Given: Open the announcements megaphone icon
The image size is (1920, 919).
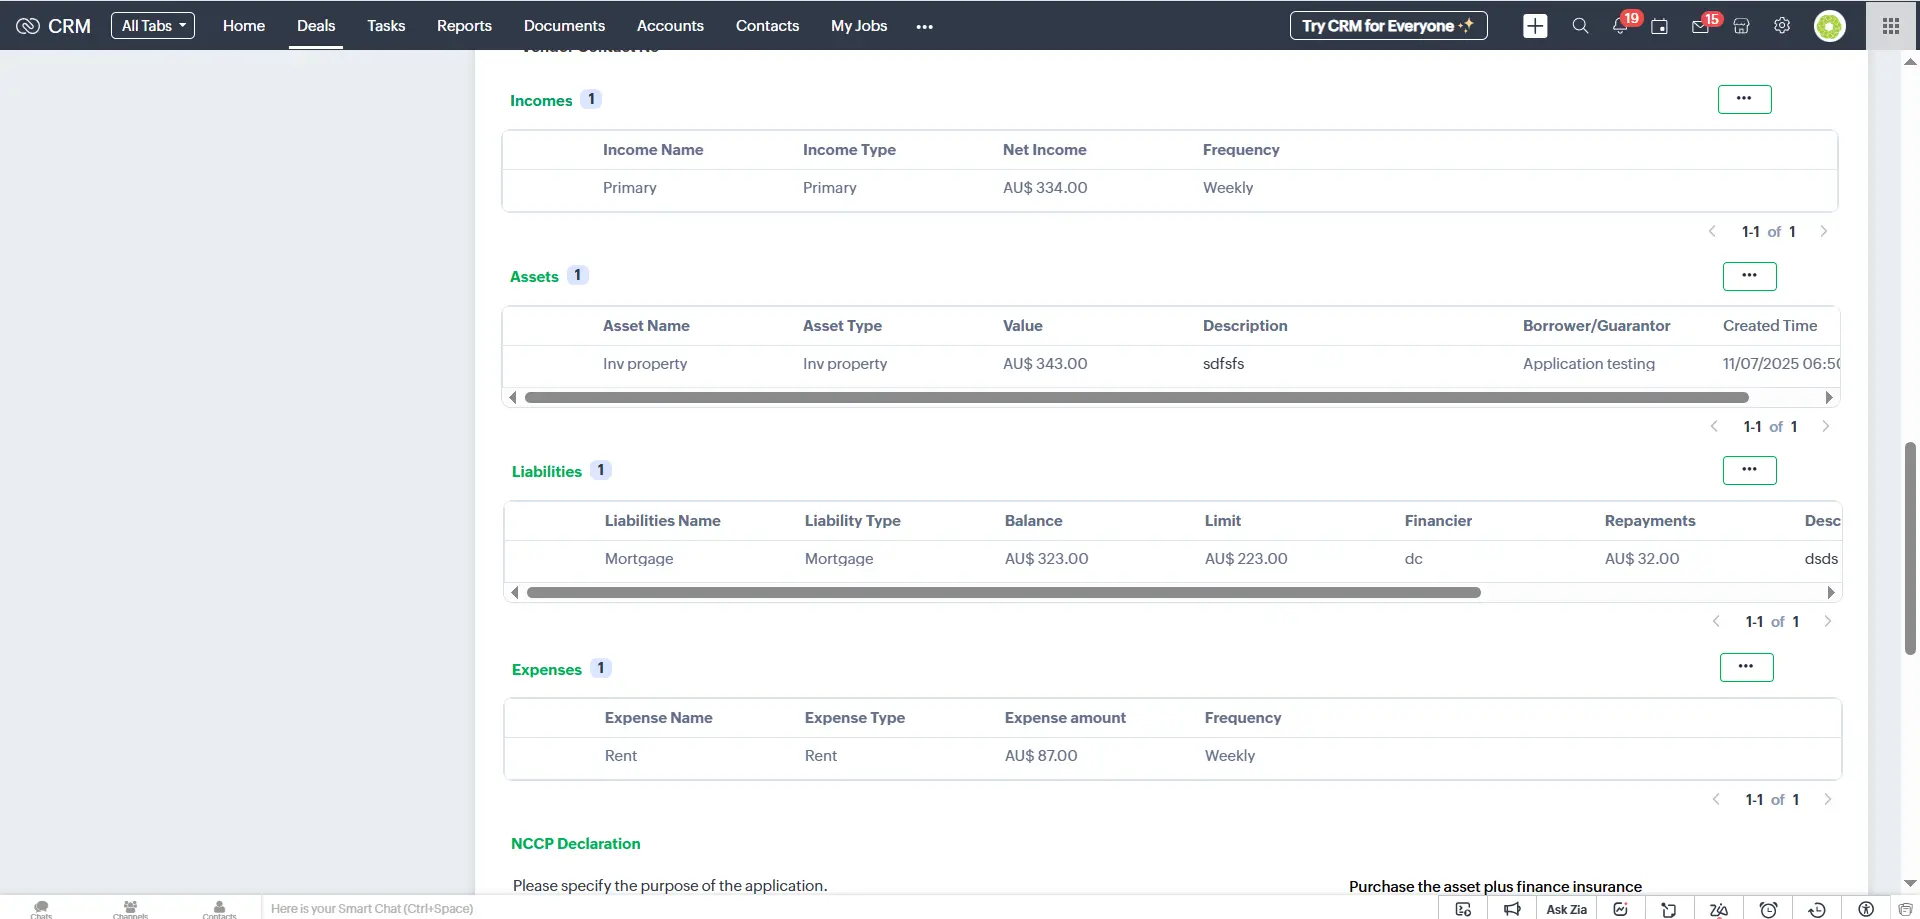Looking at the screenshot, I should click(1512, 909).
